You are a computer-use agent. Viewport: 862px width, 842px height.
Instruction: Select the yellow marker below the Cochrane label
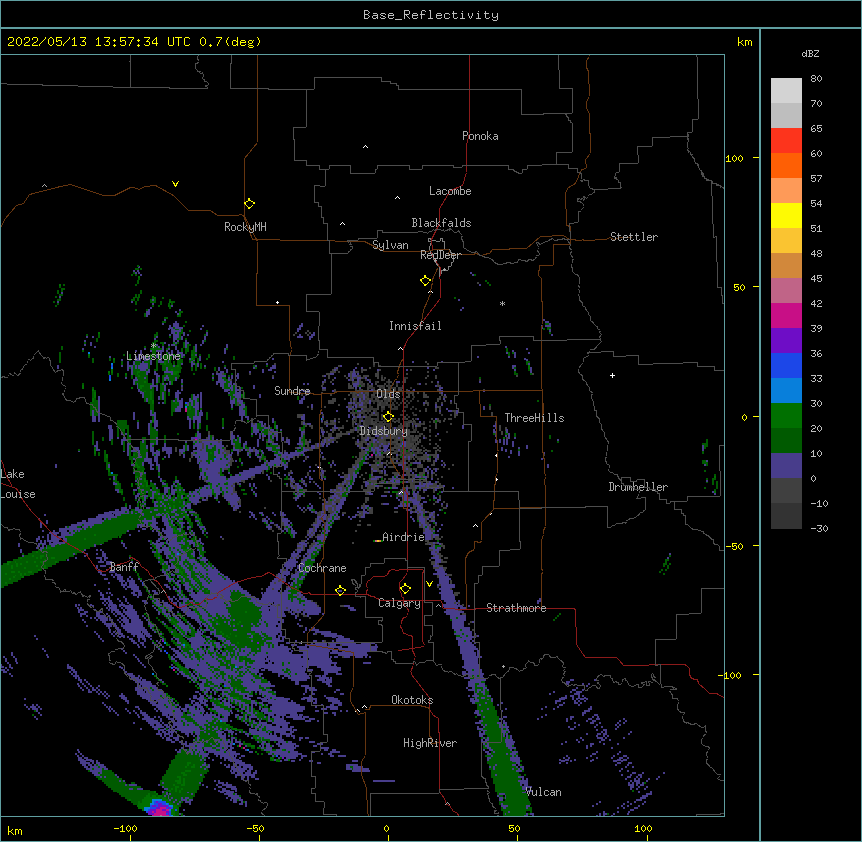pos(340,591)
